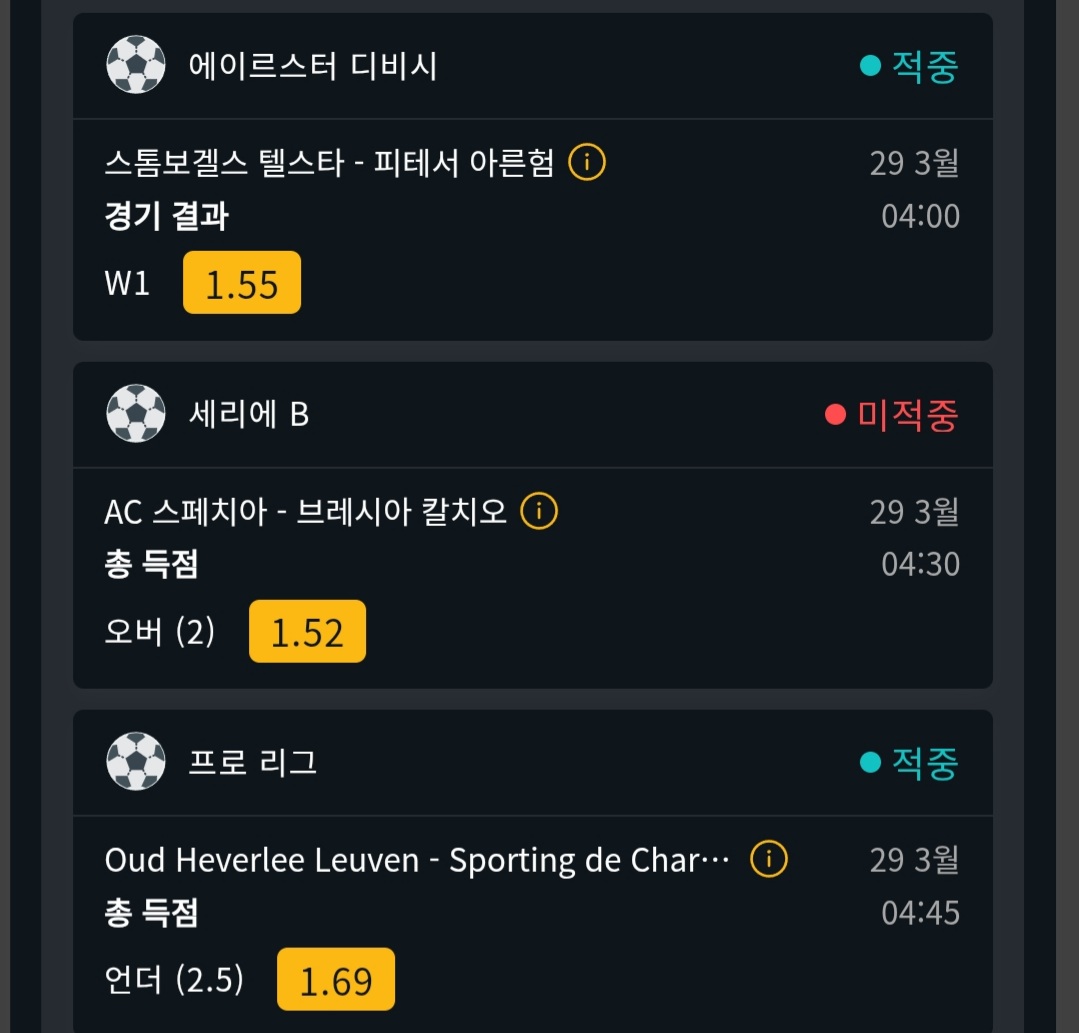Click the soccer ball icon beside 프로 리그
This screenshot has height=1033, width=1079.
point(136,762)
